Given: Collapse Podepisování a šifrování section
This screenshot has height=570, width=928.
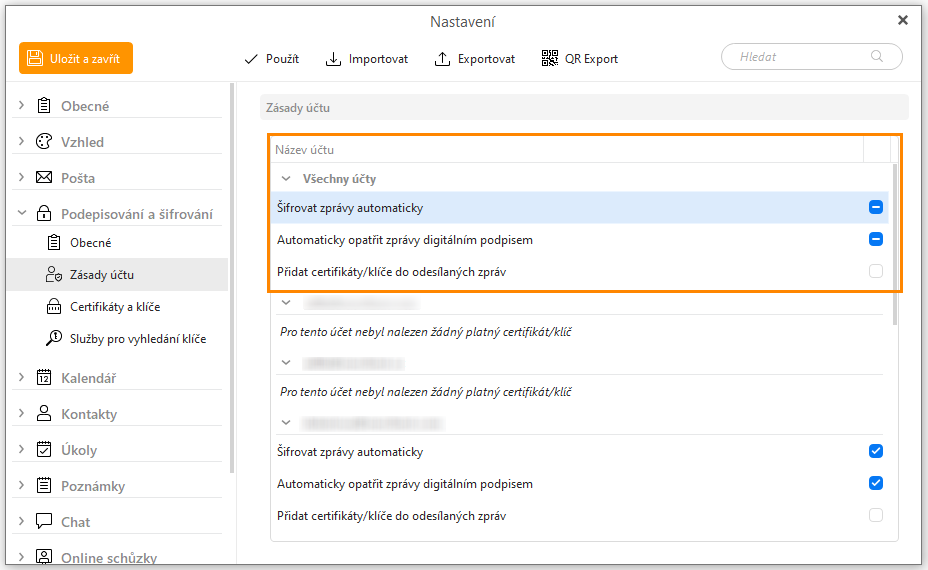Looking at the screenshot, I should point(22,214).
